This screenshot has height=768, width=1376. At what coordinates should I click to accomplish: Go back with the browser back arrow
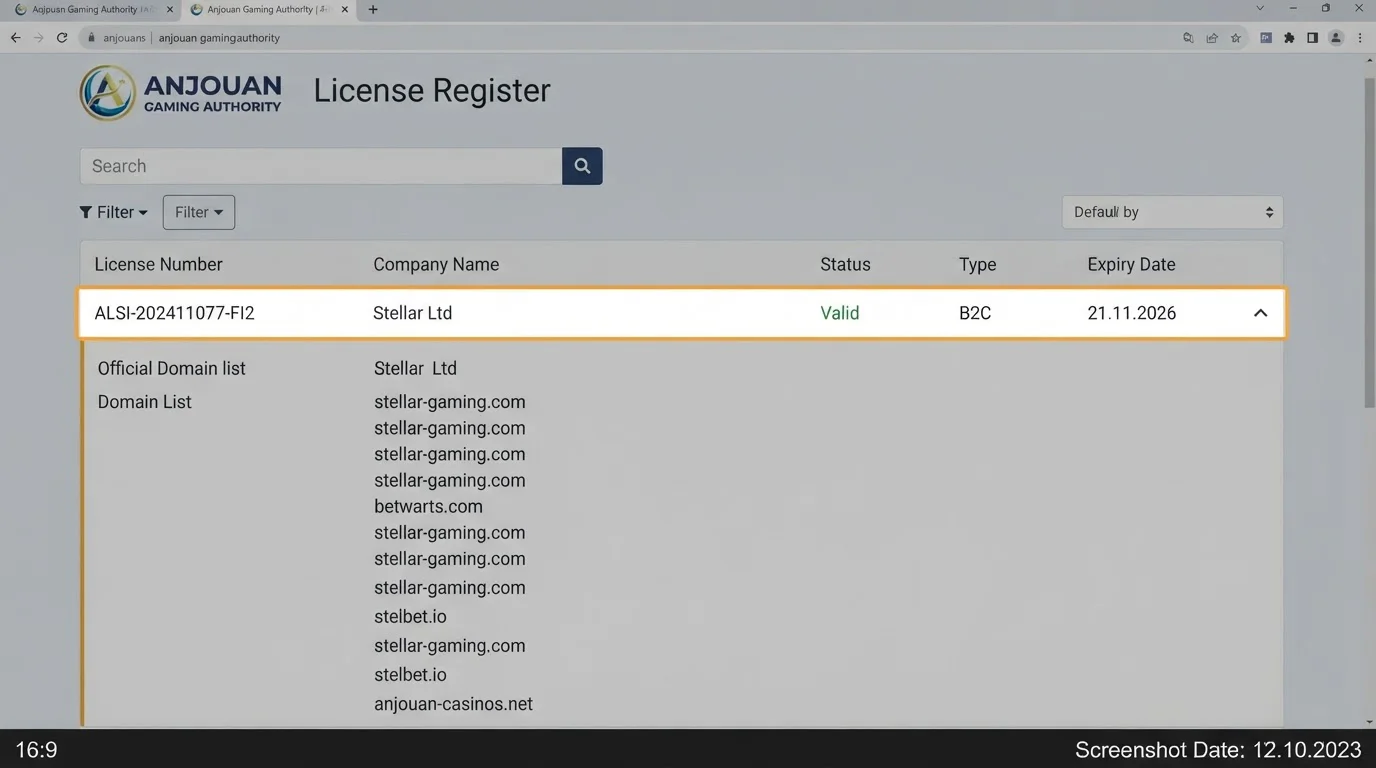point(15,38)
